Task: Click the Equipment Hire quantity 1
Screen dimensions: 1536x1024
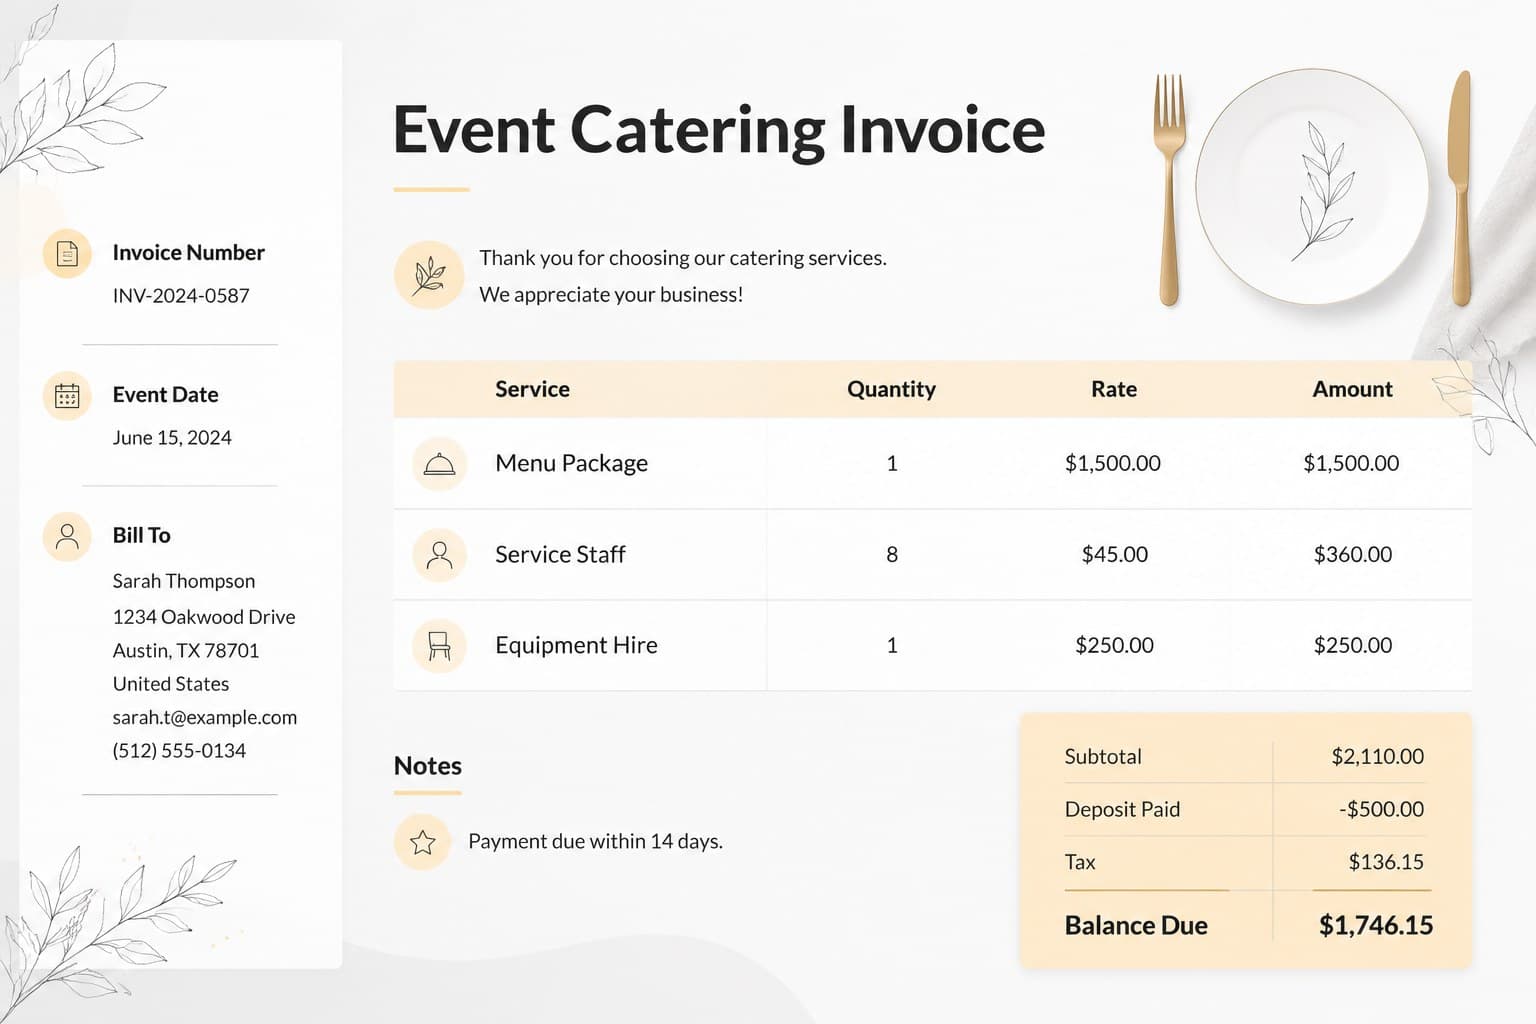Action: point(892,645)
